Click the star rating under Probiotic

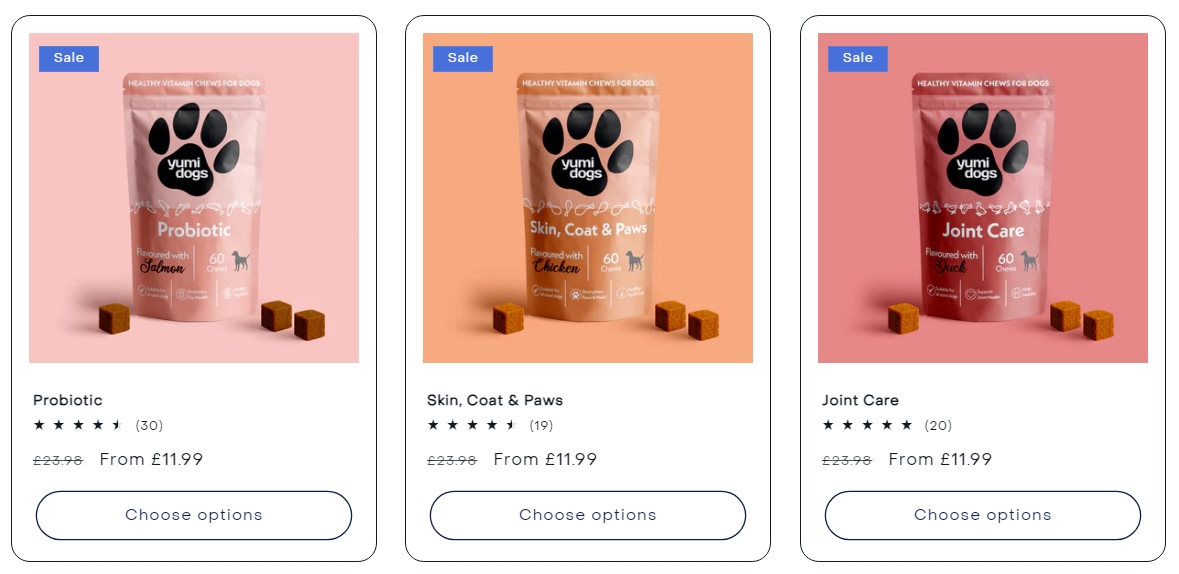coord(78,425)
